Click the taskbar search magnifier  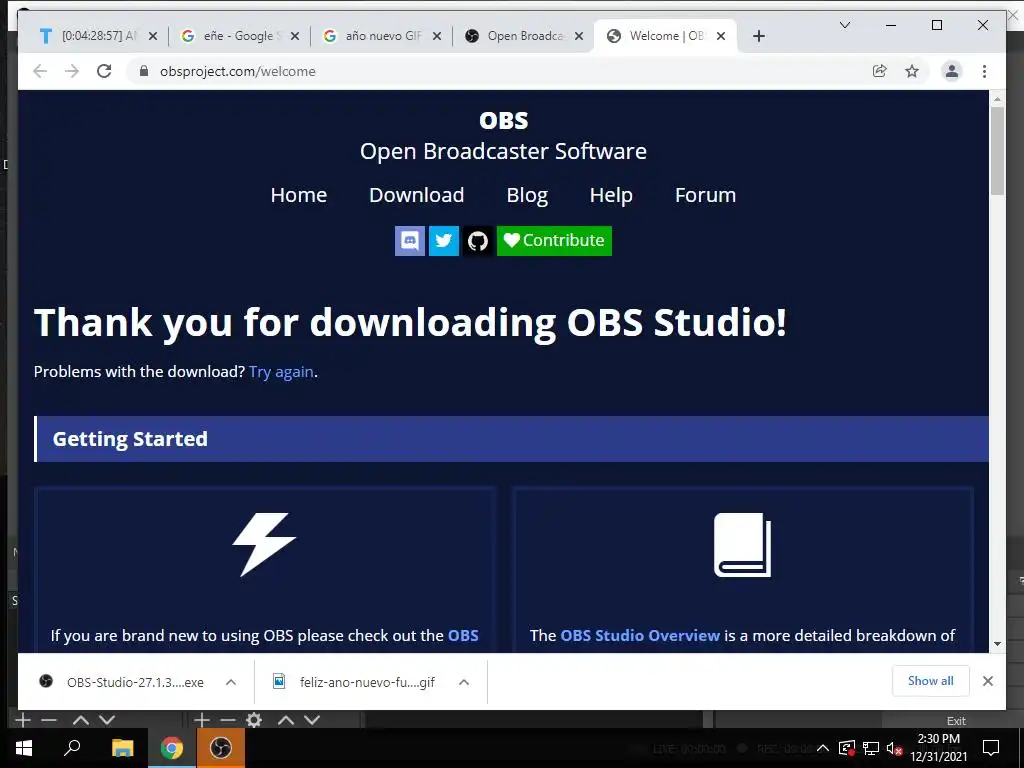coord(72,748)
